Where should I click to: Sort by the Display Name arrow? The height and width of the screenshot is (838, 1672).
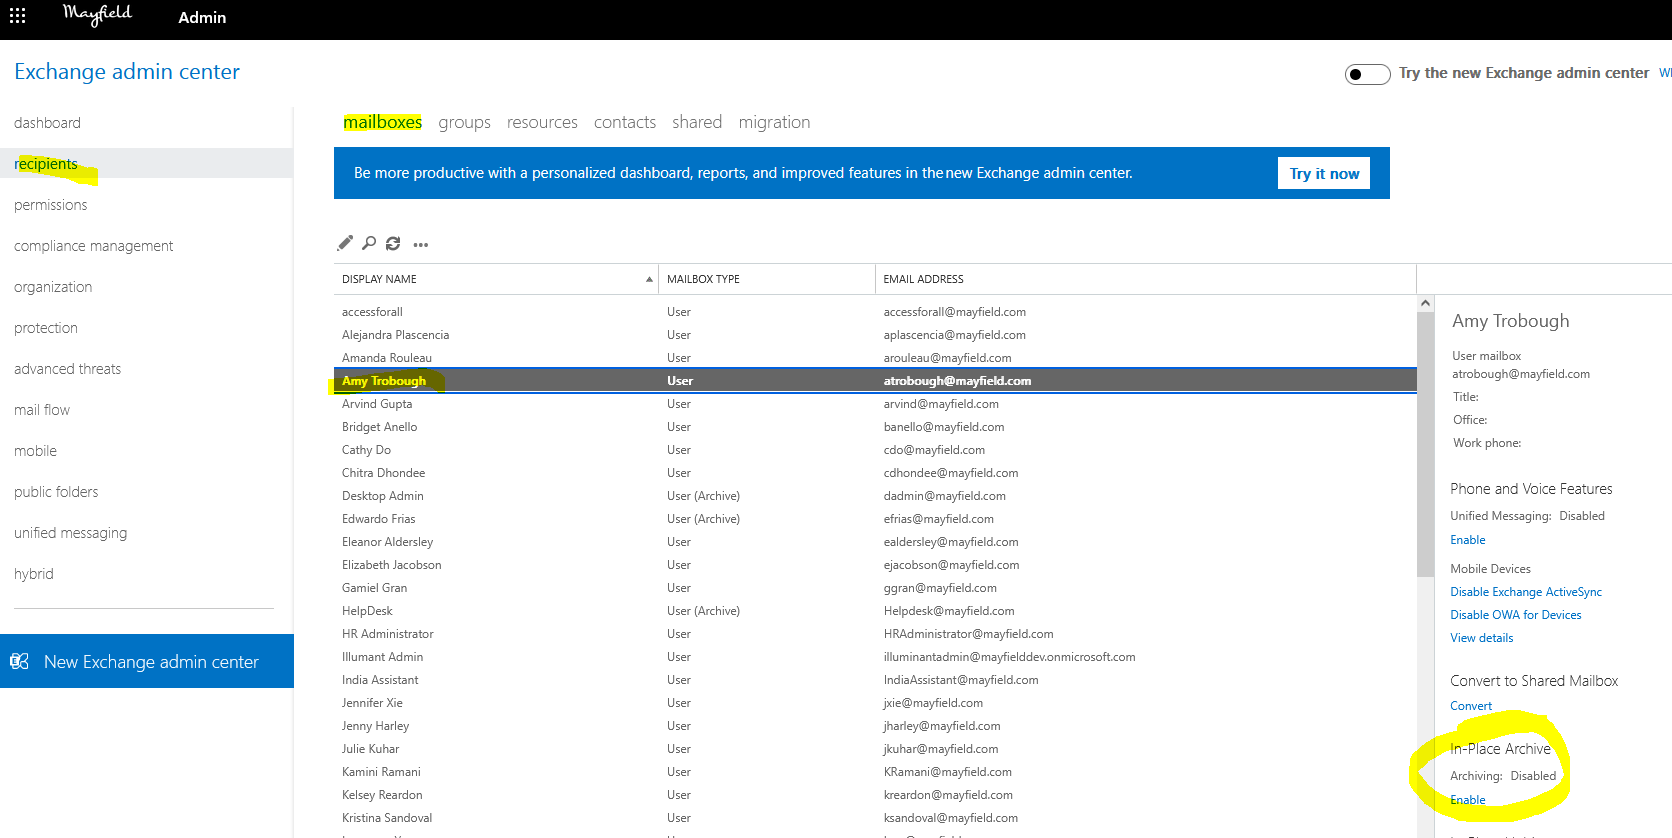pyautogui.click(x=649, y=279)
